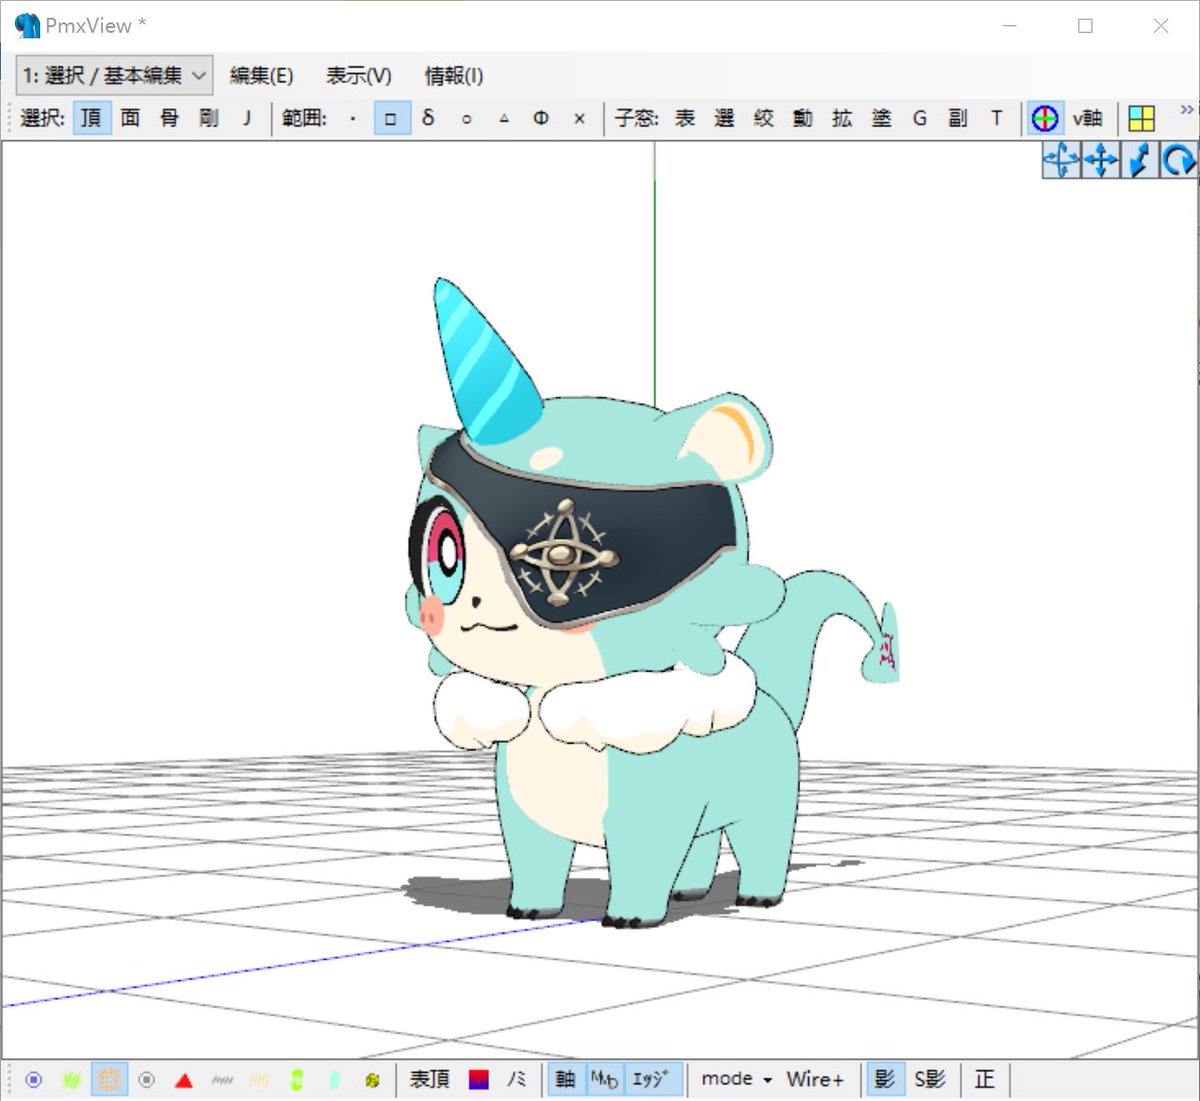Screen dimensions: 1200x1101
Task: Select the single dot range mode
Action: pos(352,118)
